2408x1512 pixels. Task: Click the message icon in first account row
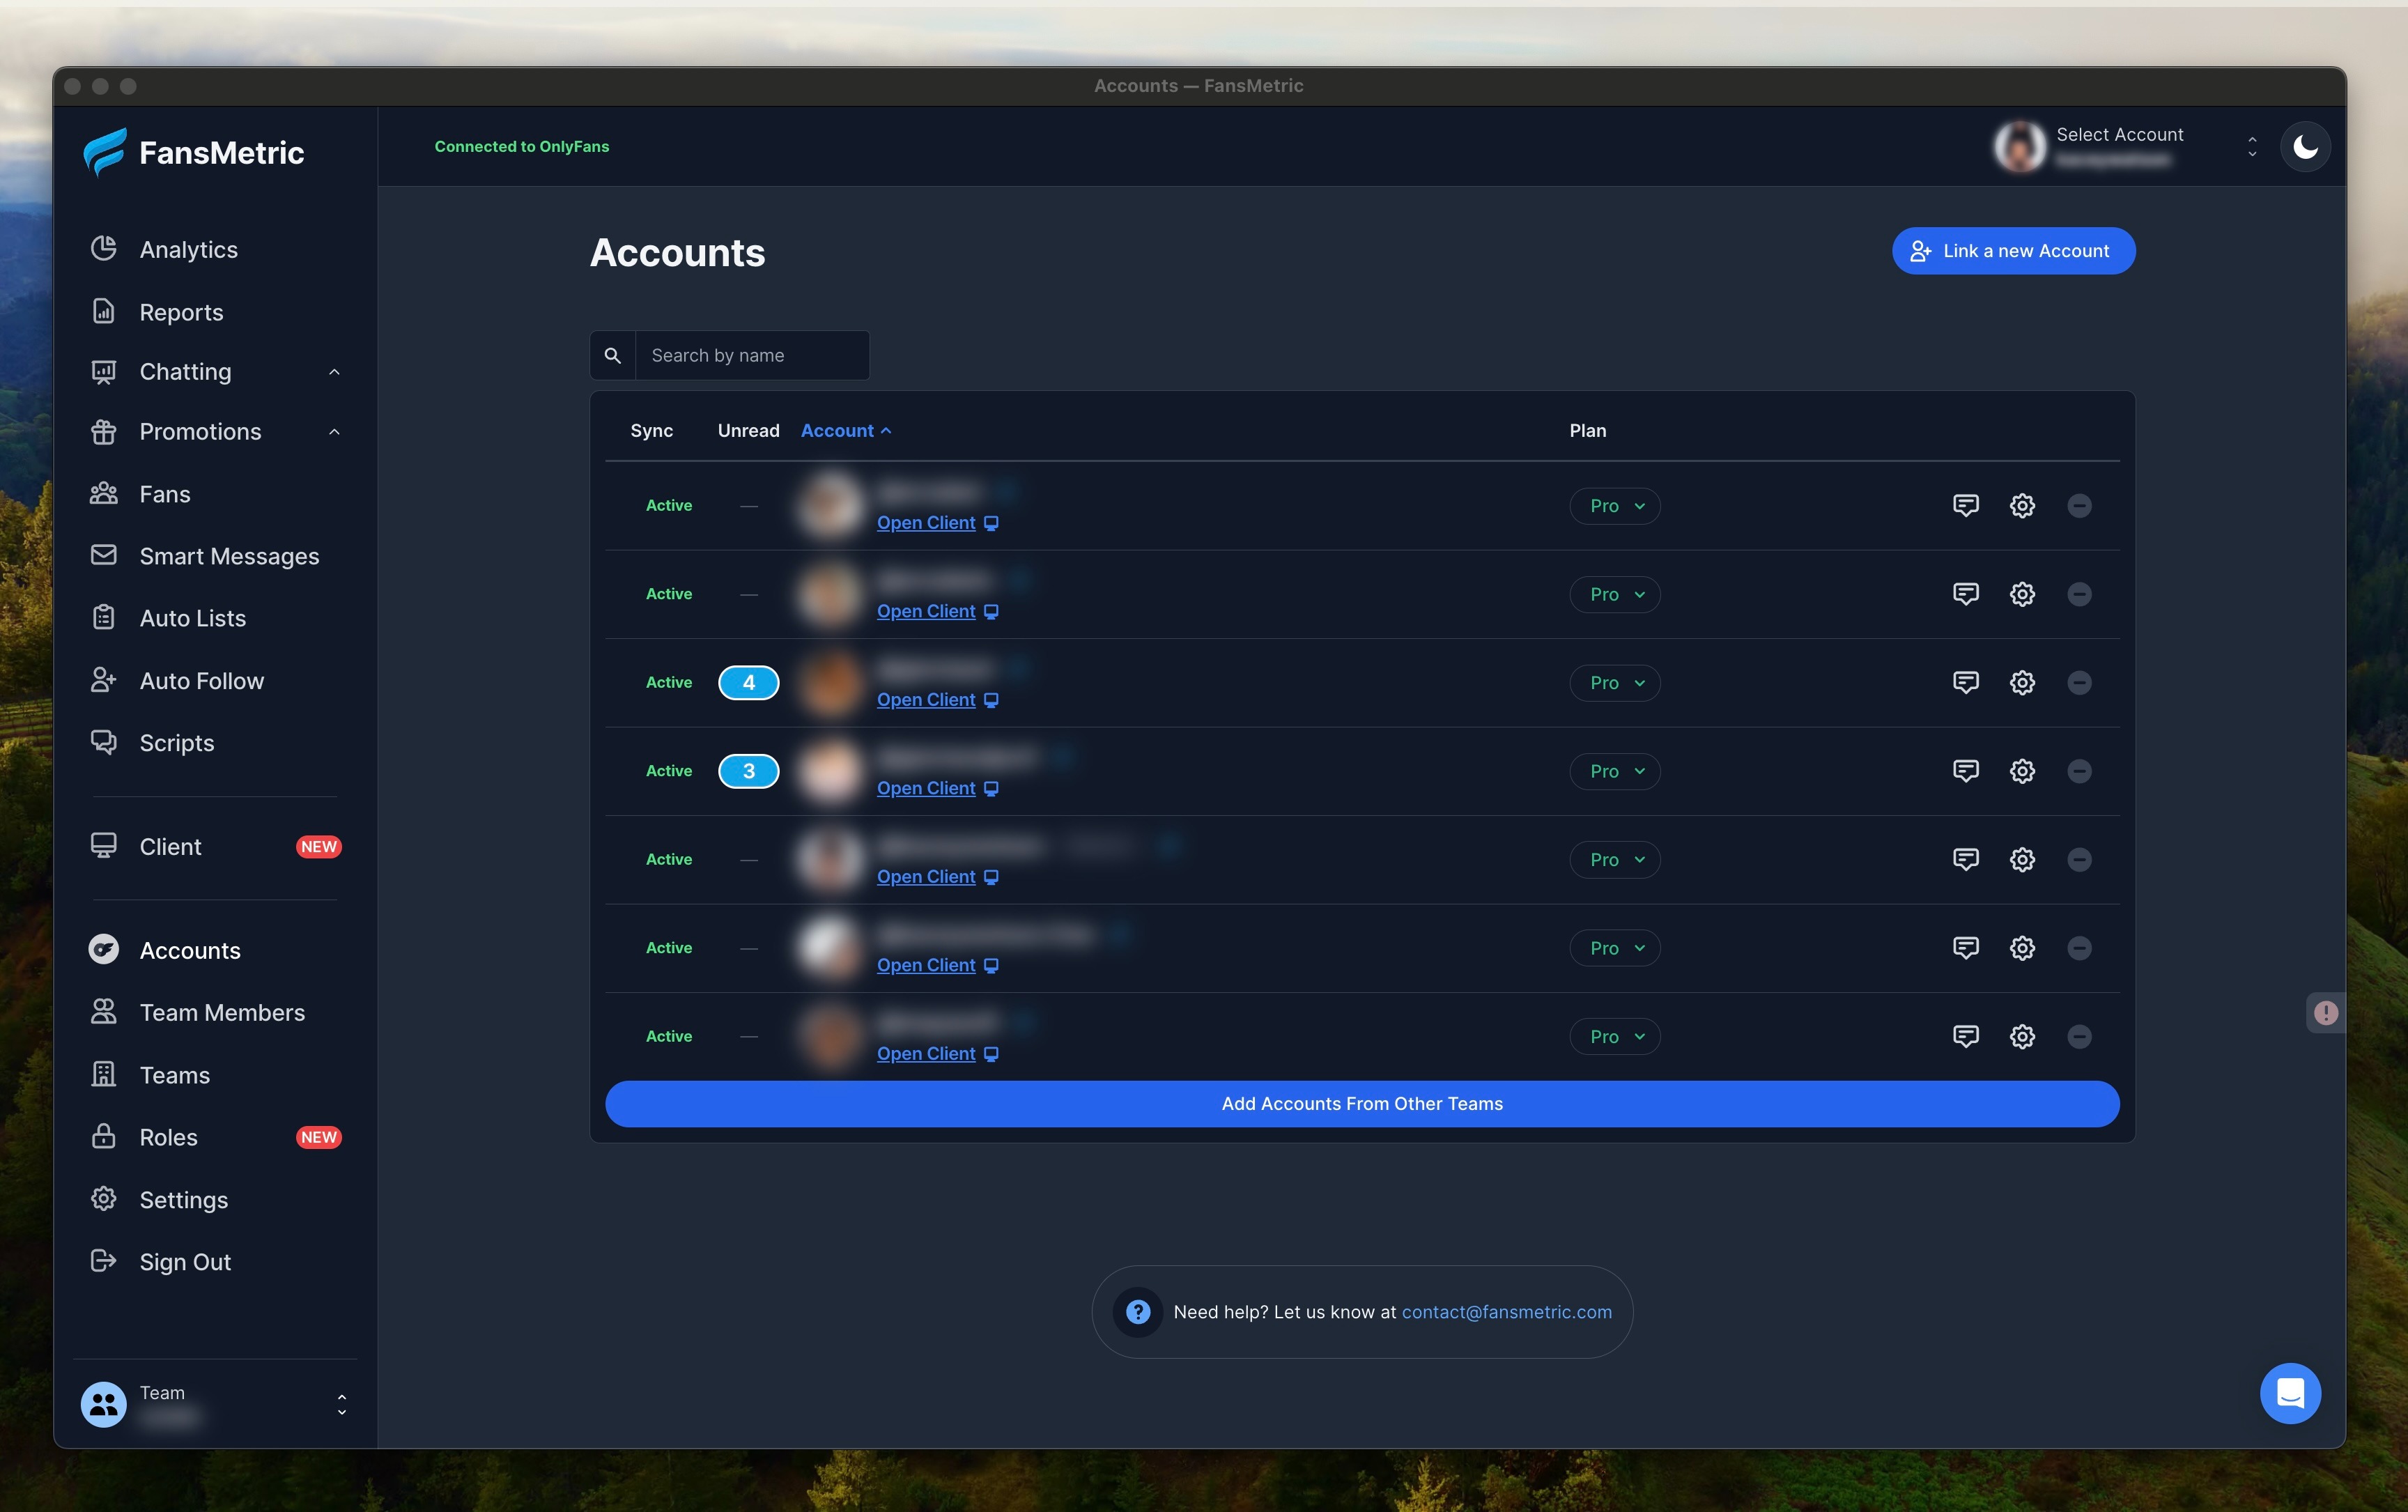click(1966, 505)
